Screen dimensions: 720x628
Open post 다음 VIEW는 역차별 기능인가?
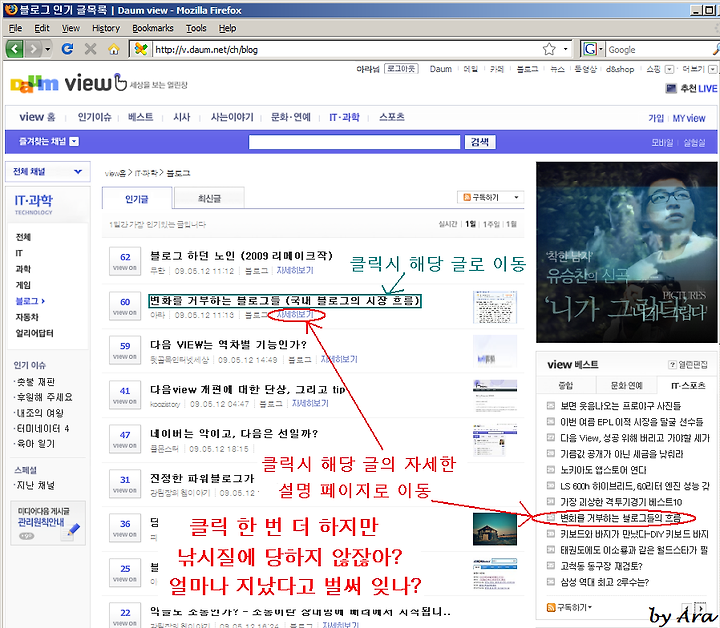[228, 345]
